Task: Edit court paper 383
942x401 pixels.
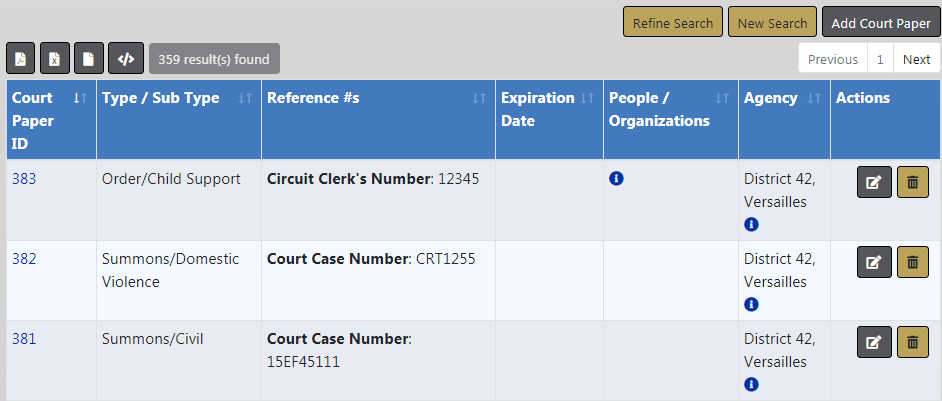Action: point(874,182)
